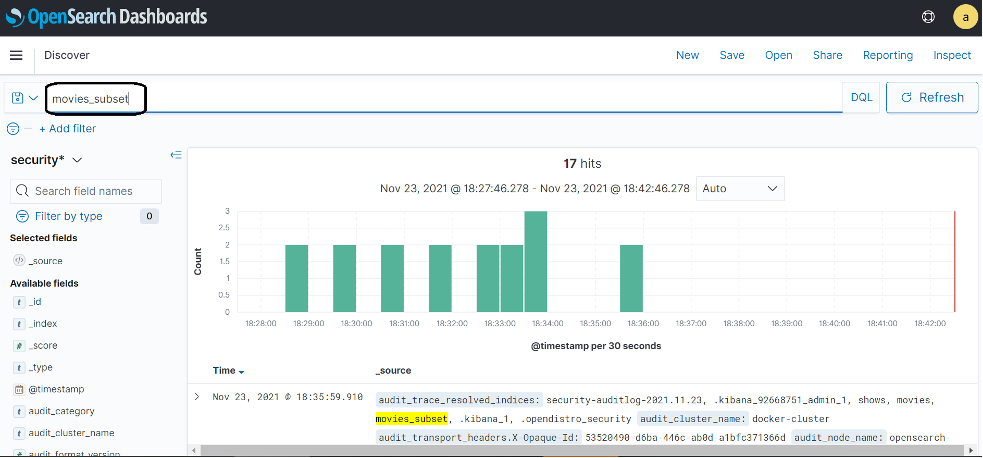Collapse the fields sidebar arrow icon

(176, 155)
